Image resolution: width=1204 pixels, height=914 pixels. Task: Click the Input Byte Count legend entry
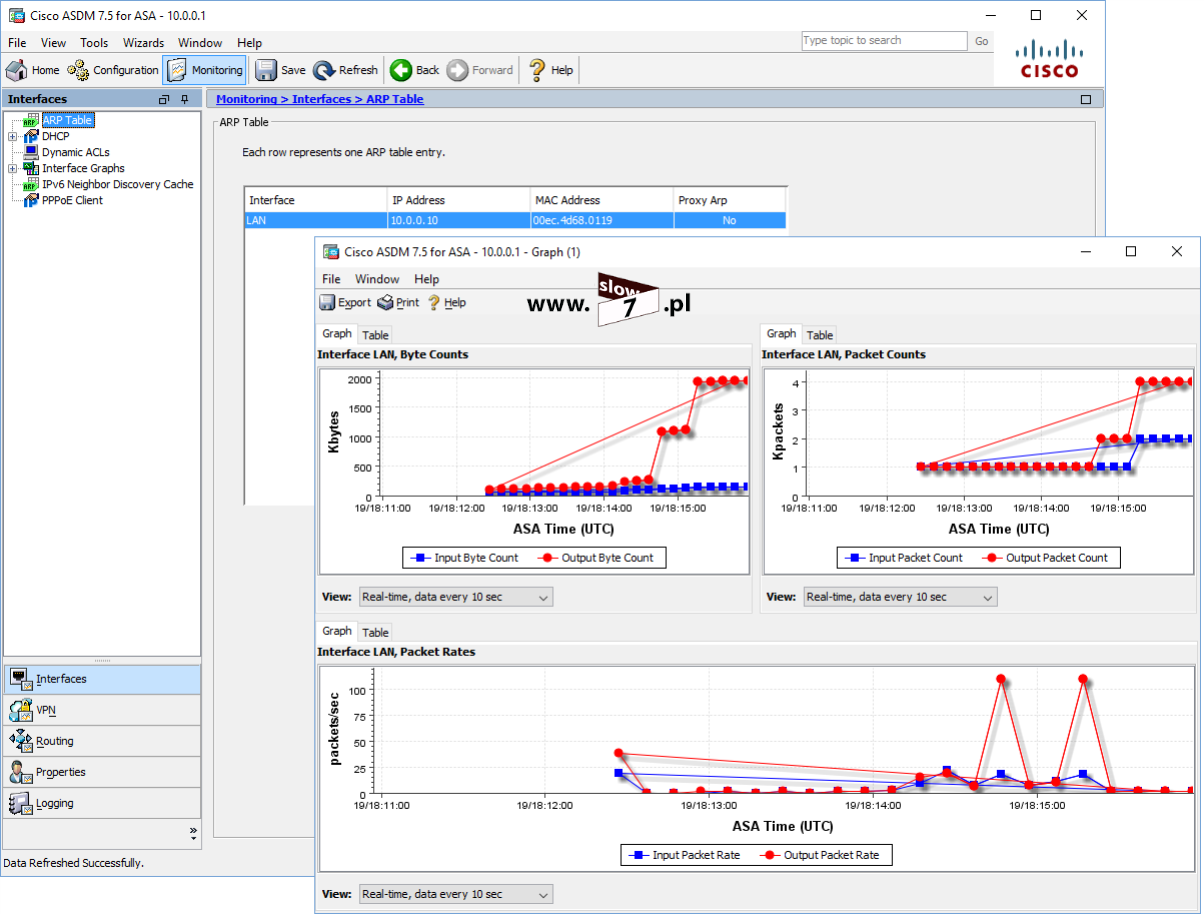pos(465,558)
